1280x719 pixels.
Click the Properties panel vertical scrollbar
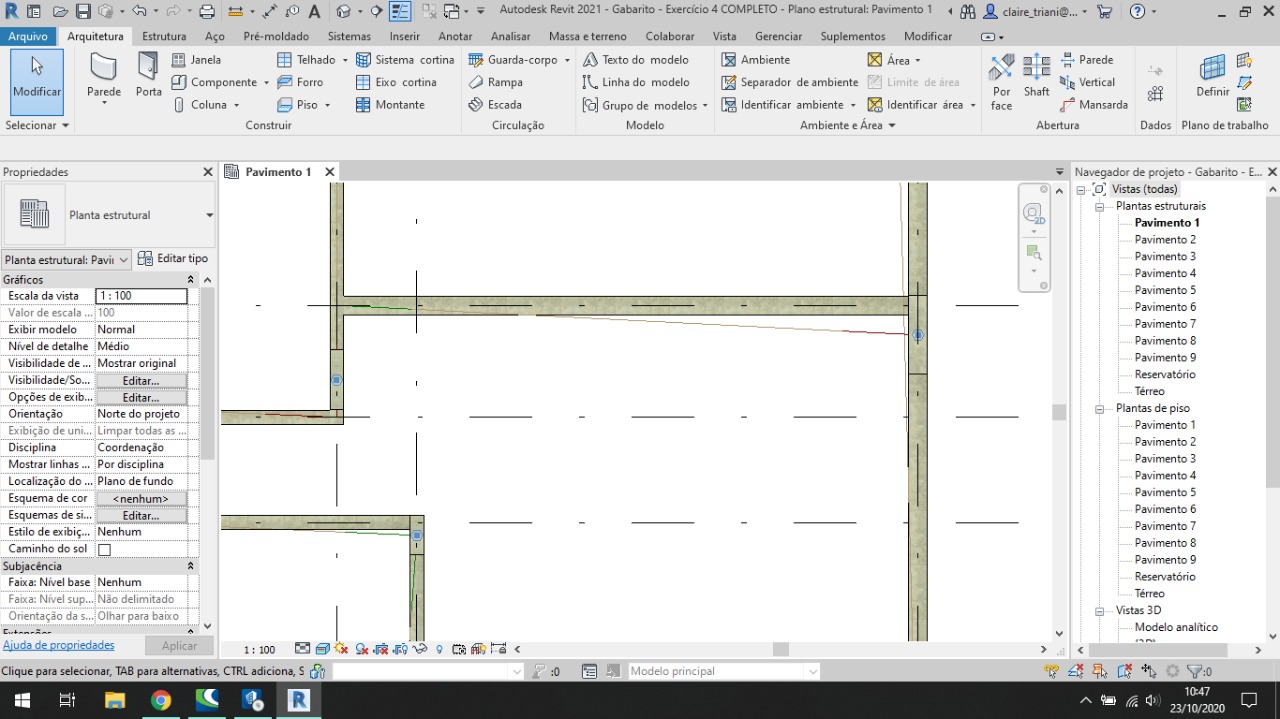point(208,375)
